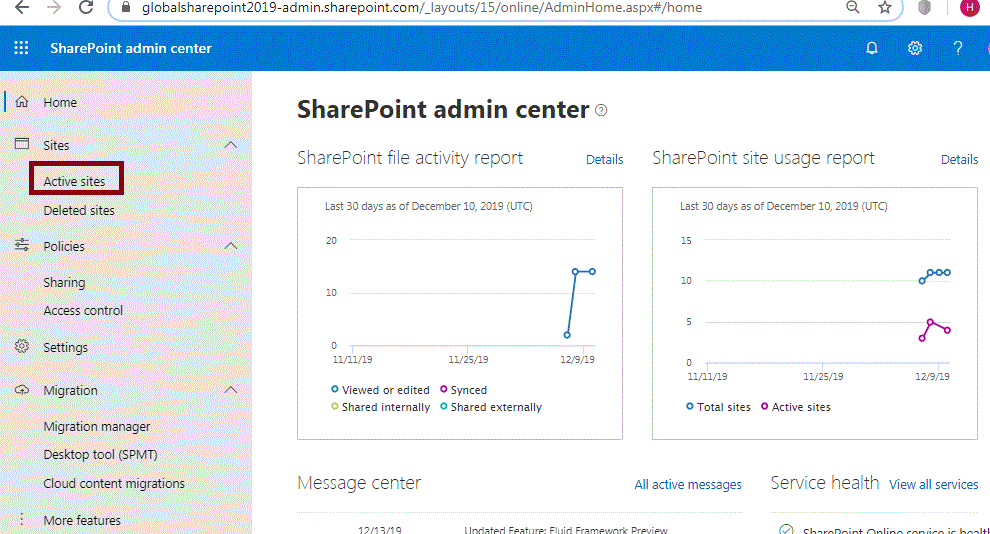Toggle Active sites legend series

(x=796, y=407)
